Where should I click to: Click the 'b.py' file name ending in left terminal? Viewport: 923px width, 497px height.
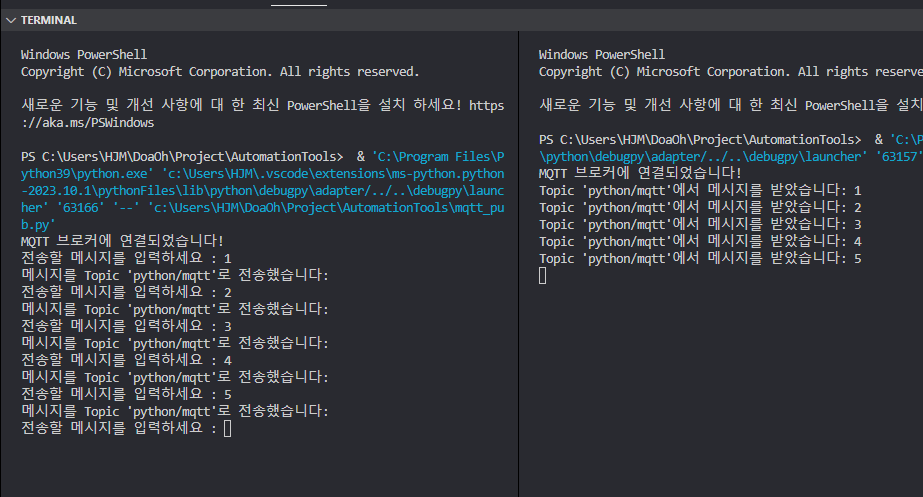[x=38, y=224]
